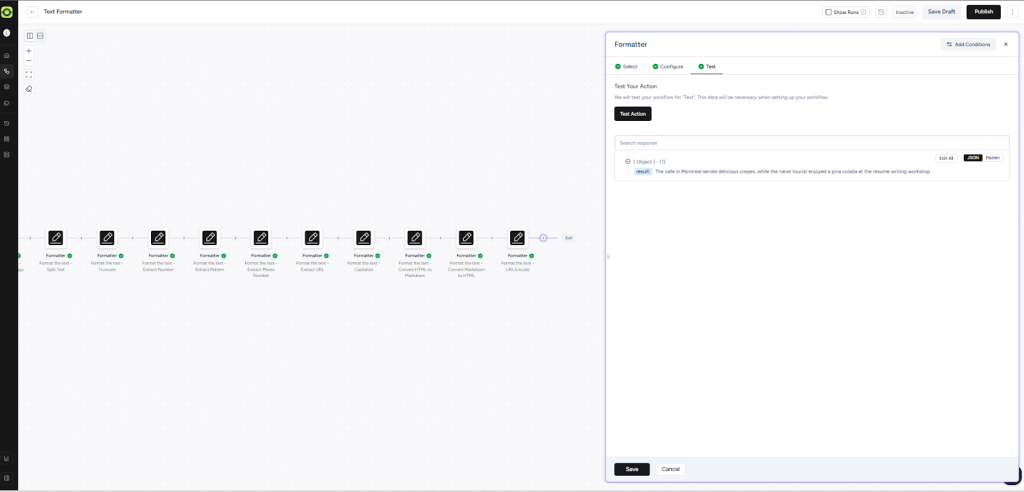Select the URL Encode formatter node
This screenshot has height=492, width=1024.
517,238
